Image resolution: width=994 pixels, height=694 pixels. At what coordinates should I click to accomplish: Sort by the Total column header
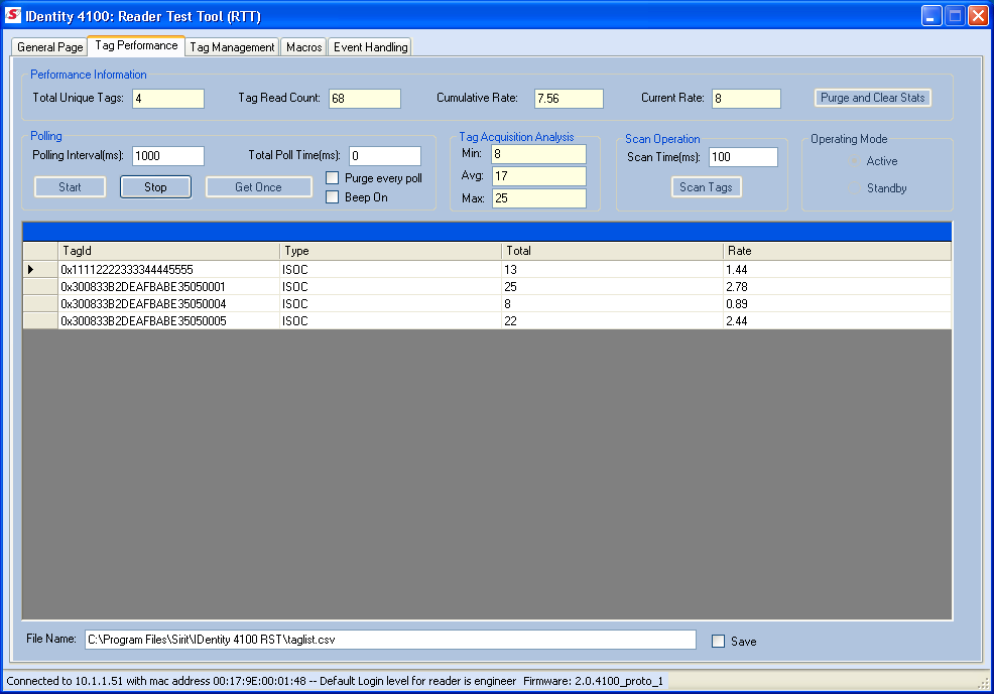(612, 251)
